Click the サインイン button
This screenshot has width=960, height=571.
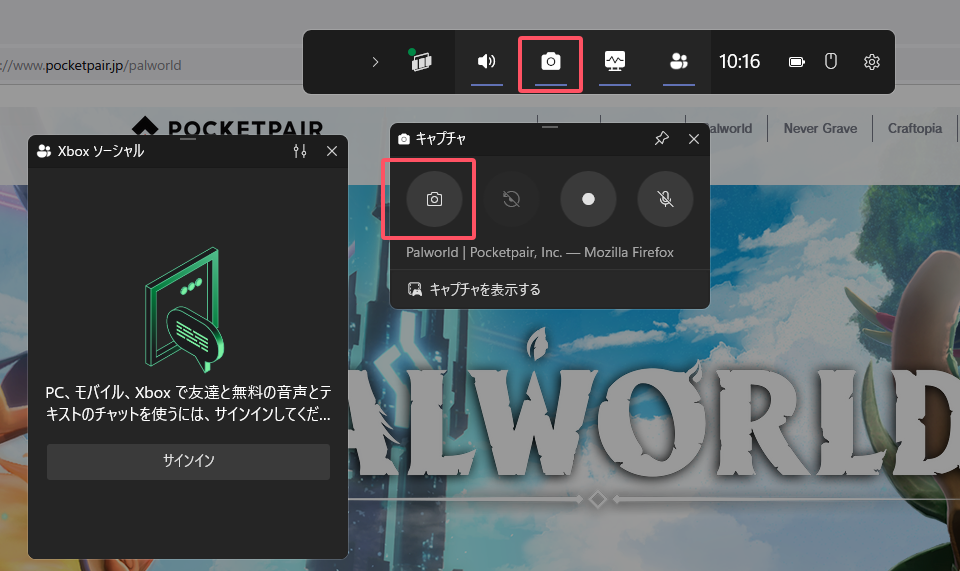click(189, 461)
